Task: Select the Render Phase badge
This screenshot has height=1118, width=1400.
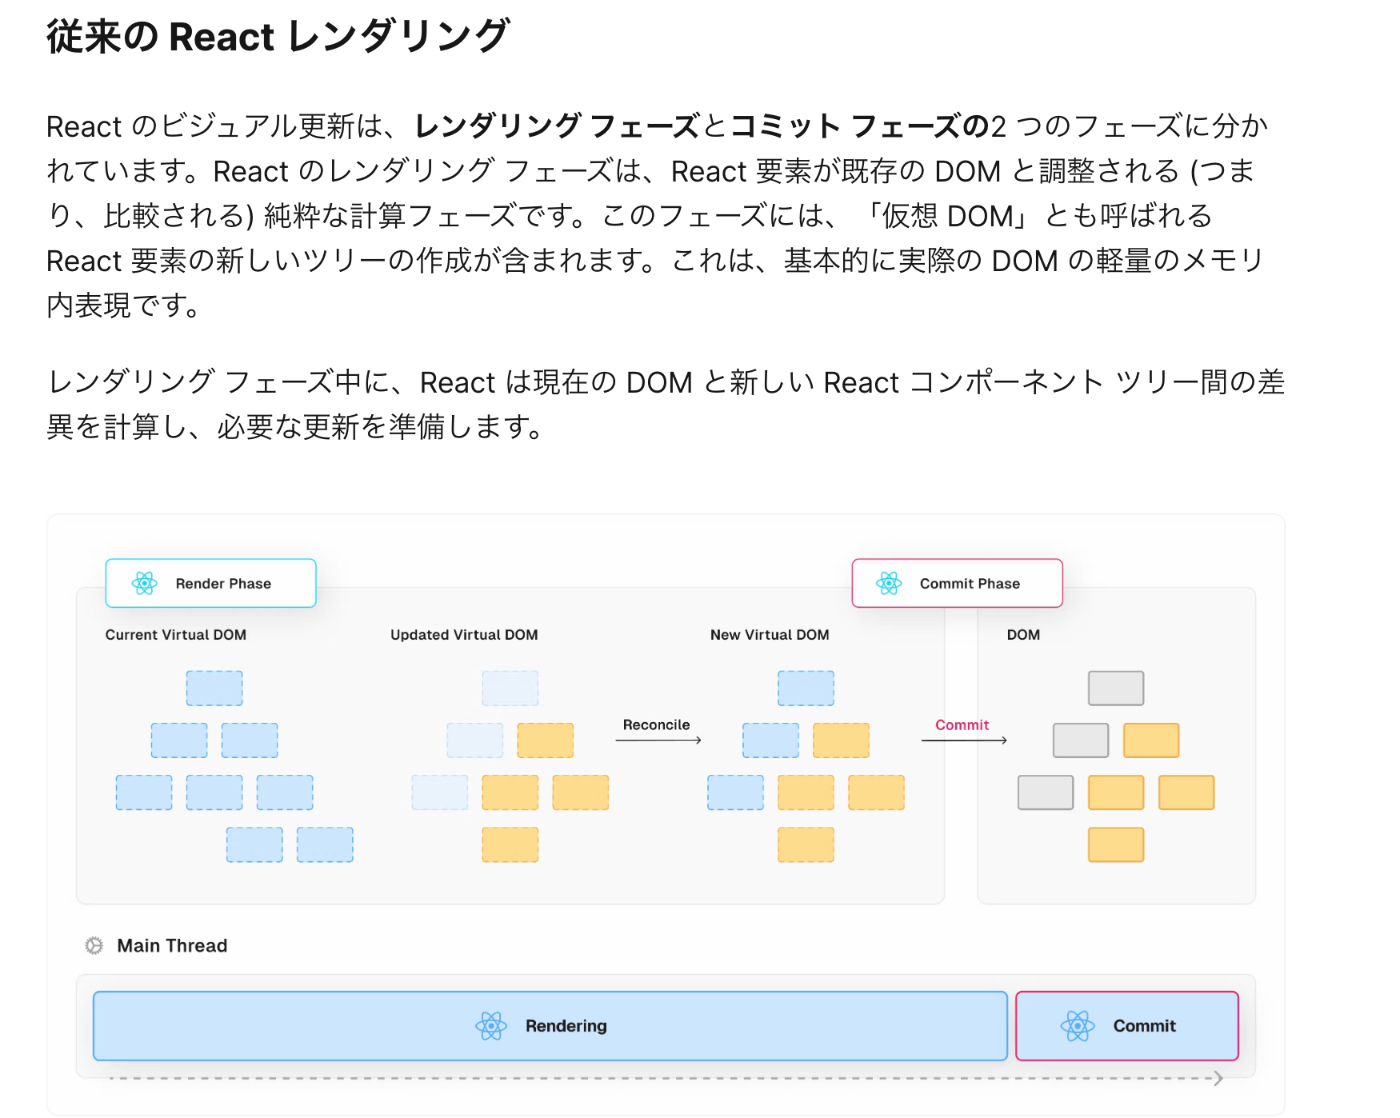Action: [211, 583]
